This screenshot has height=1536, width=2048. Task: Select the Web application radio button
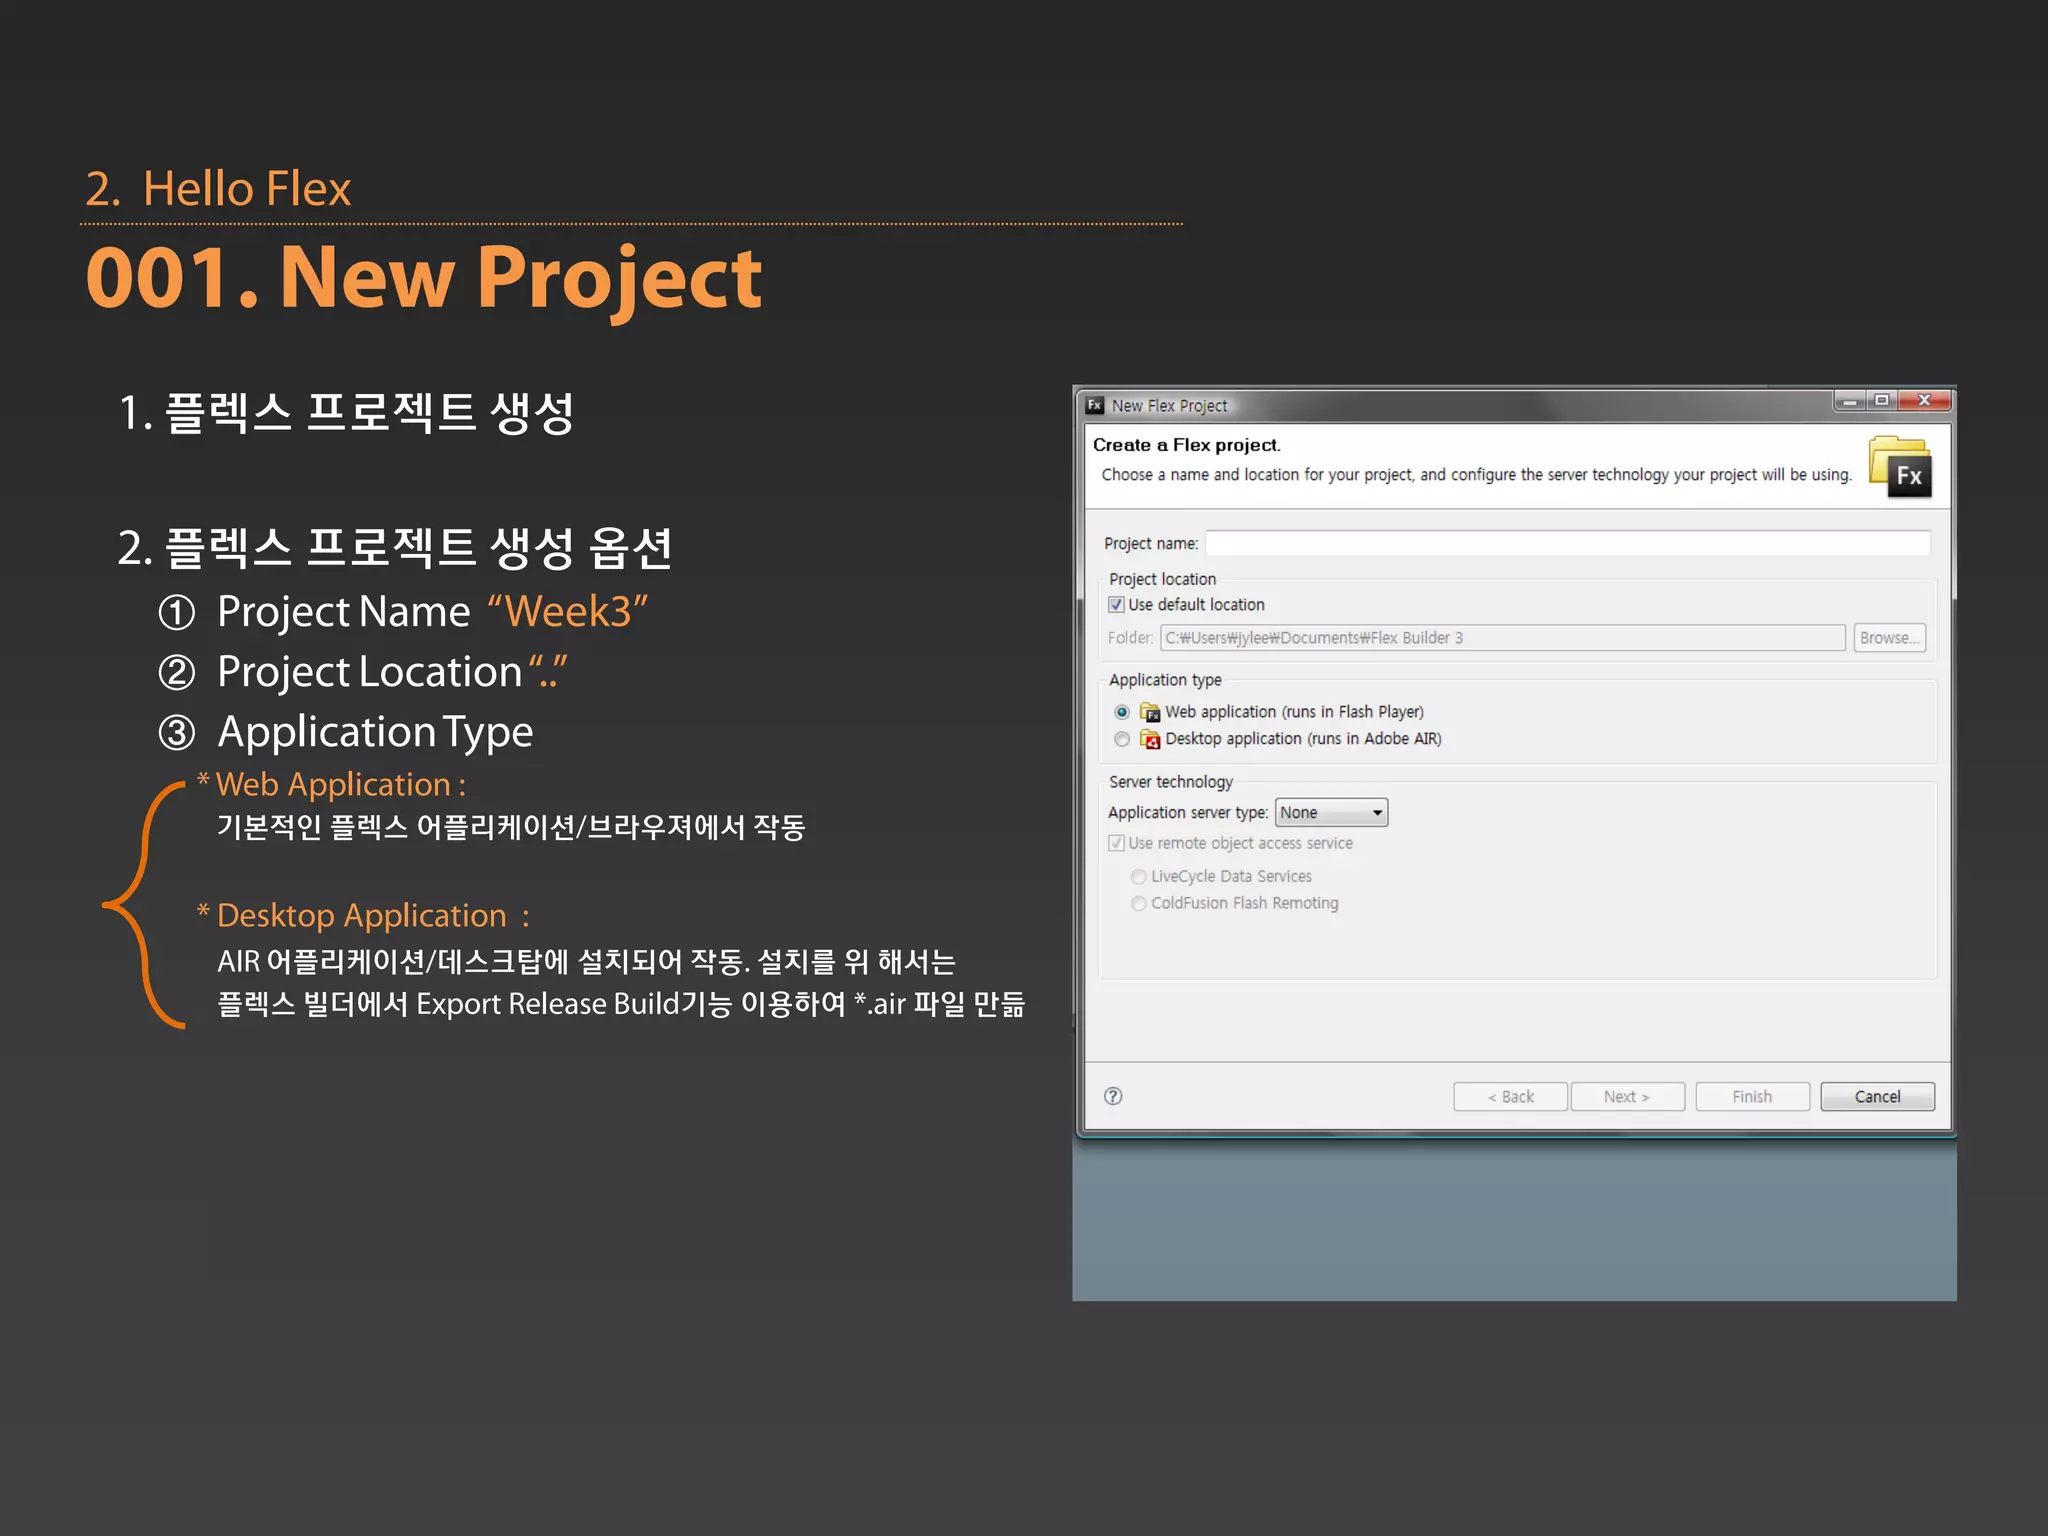tap(1122, 712)
